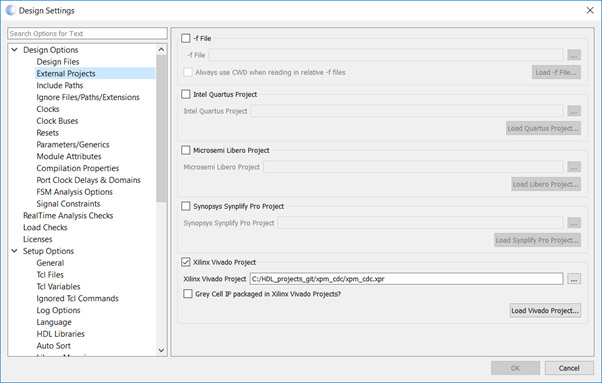Click the Synopsys Synplify Pro path field

point(421,223)
